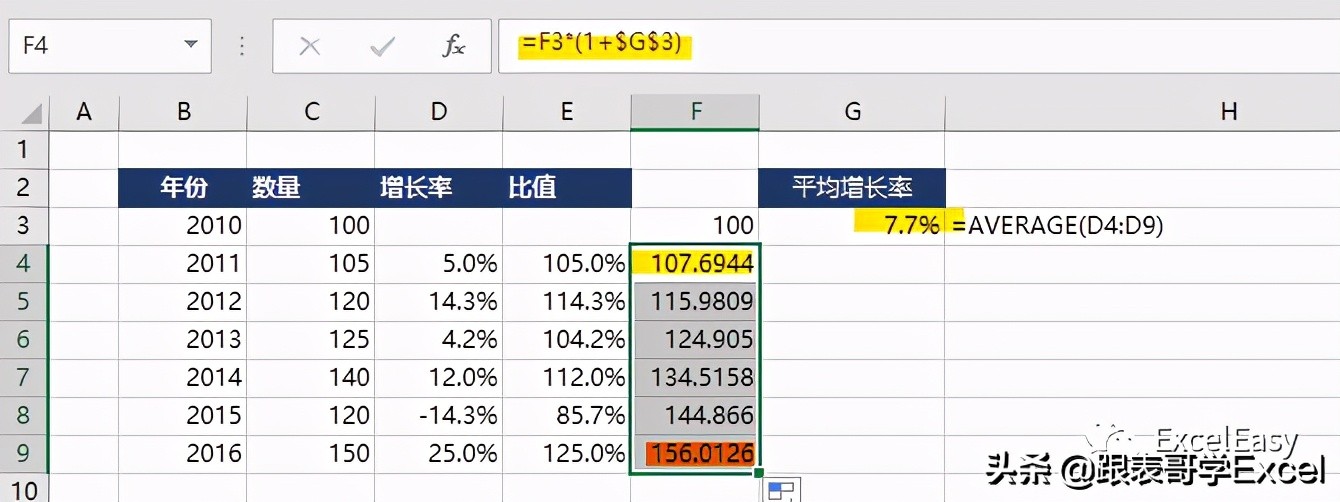
Task: Select row 1 header
Action: point(25,149)
